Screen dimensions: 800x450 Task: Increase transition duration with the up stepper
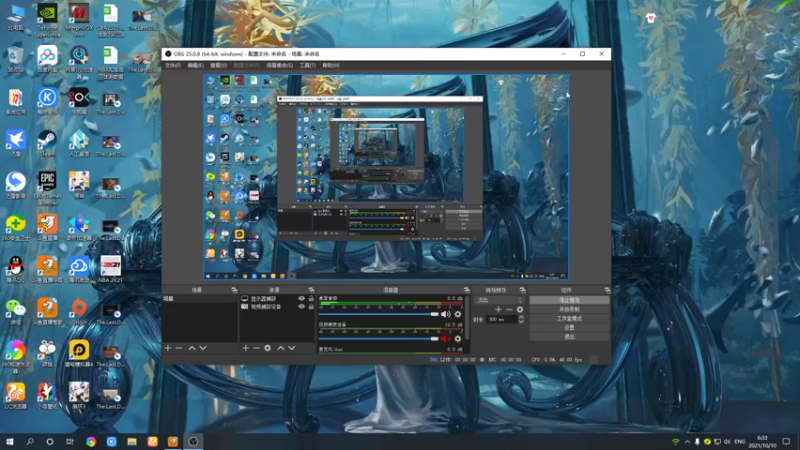pos(521,317)
